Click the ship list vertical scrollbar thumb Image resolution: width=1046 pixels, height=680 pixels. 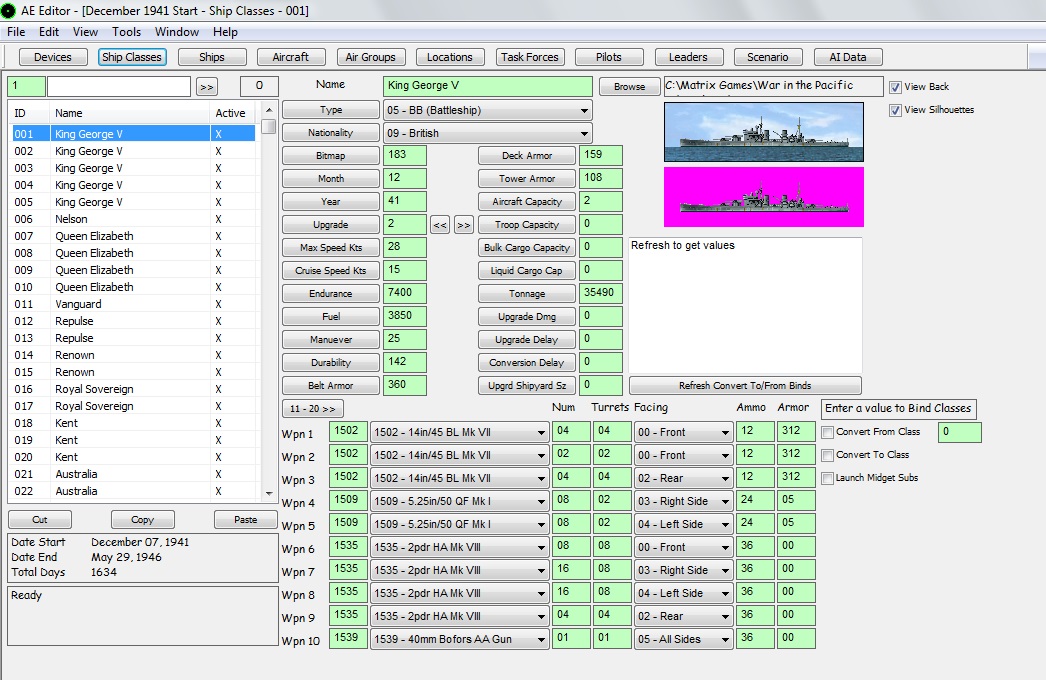pos(269,126)
